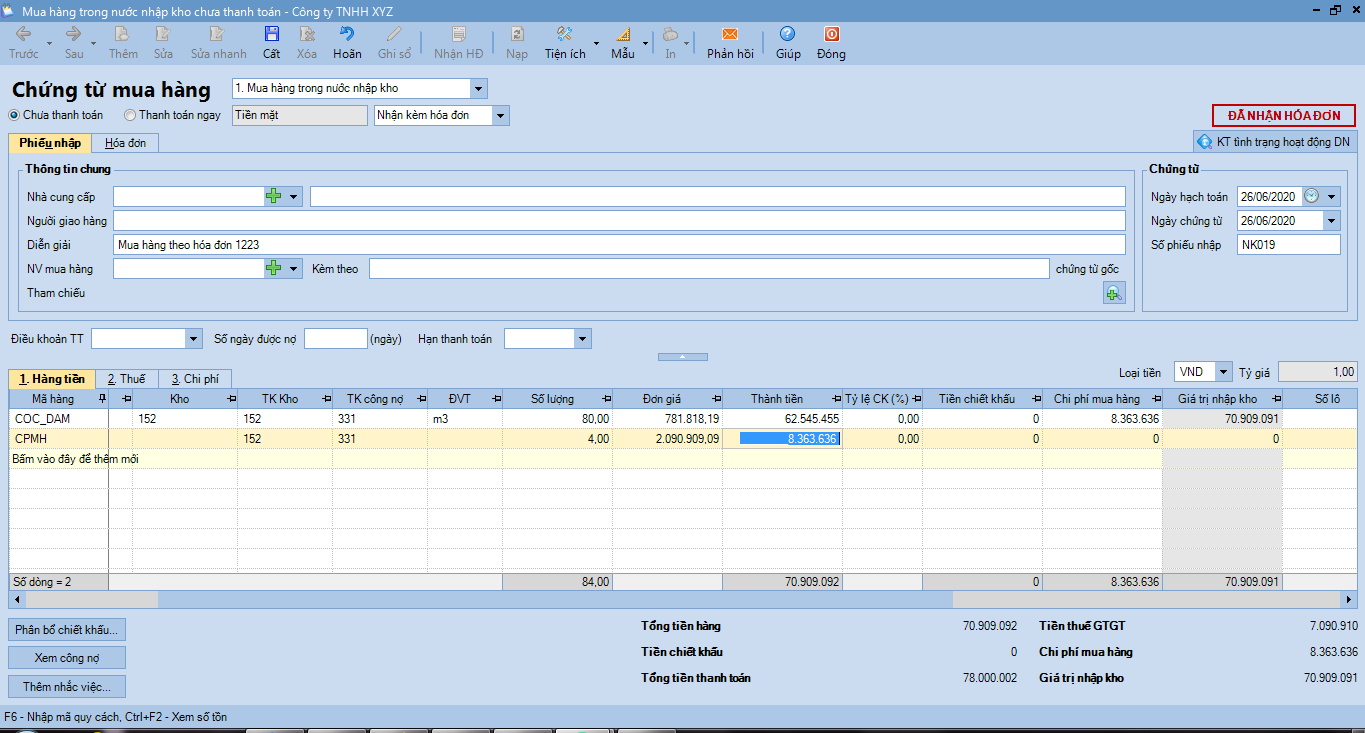Expand the Nhà cung cấp supplier list
This screenshot has height=733, width=1365.
pos(294,196)
